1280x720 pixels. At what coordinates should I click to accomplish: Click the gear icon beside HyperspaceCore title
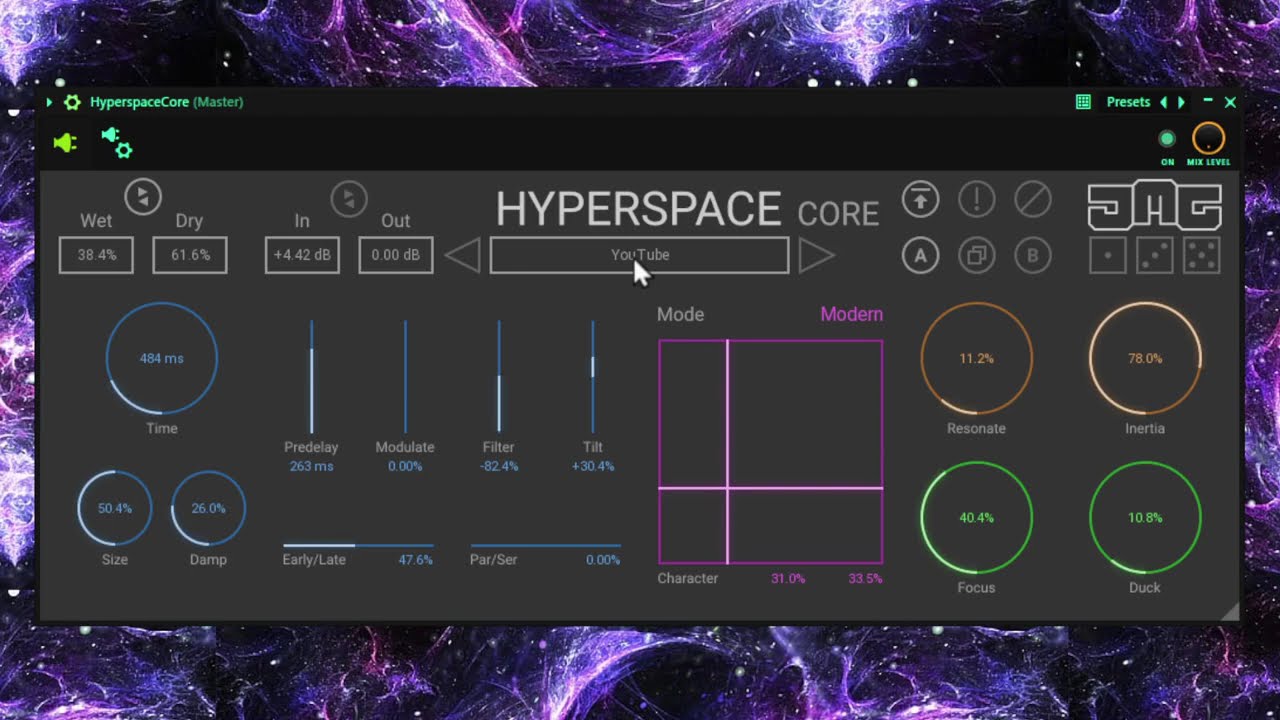coord(72,102)
